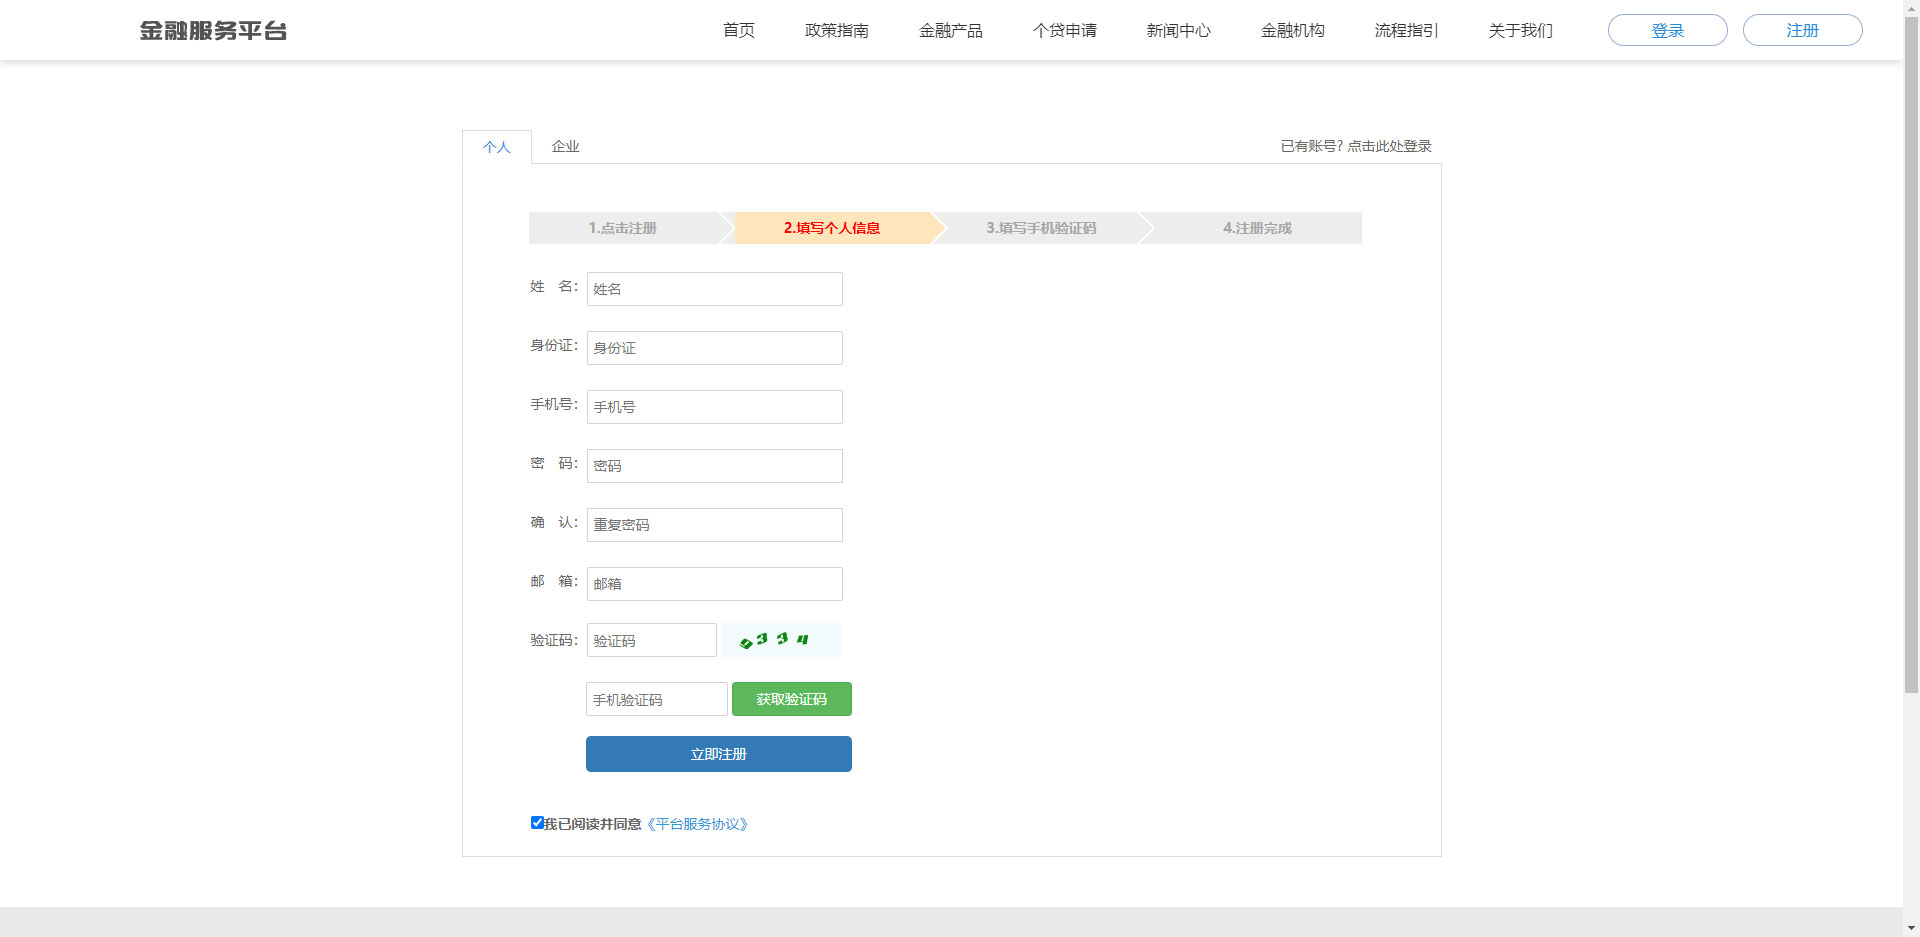Click the 手机验证码 input box
This screenshot has height=937, width=1920.
pyautogui.click(x=656, y=699)
